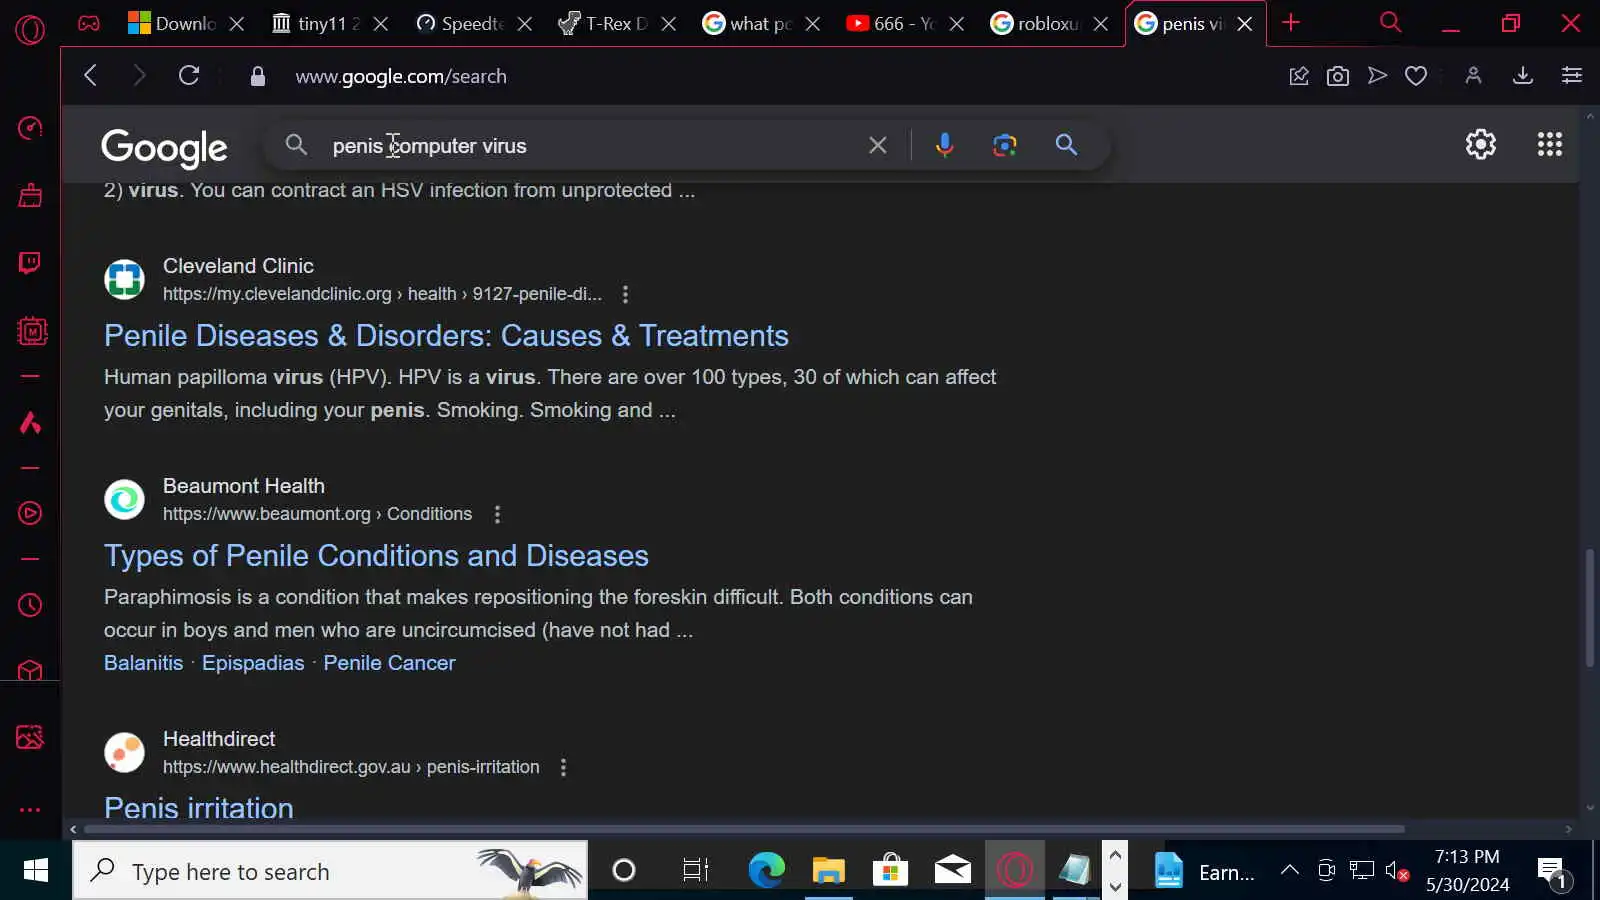Clear the Google search box text

[878, 145]
